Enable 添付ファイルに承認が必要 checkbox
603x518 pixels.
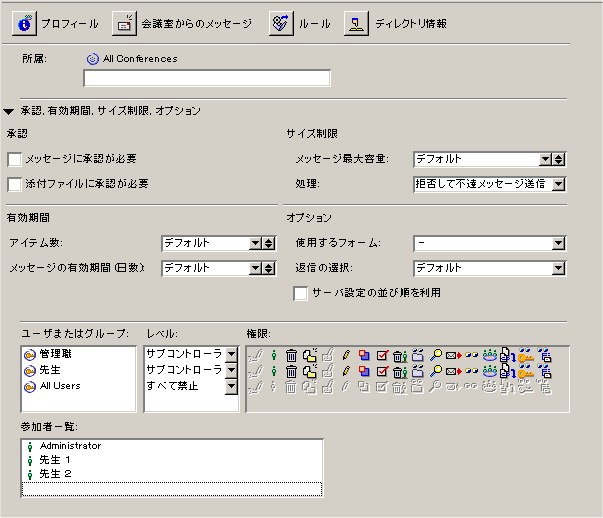pos(14,184)
